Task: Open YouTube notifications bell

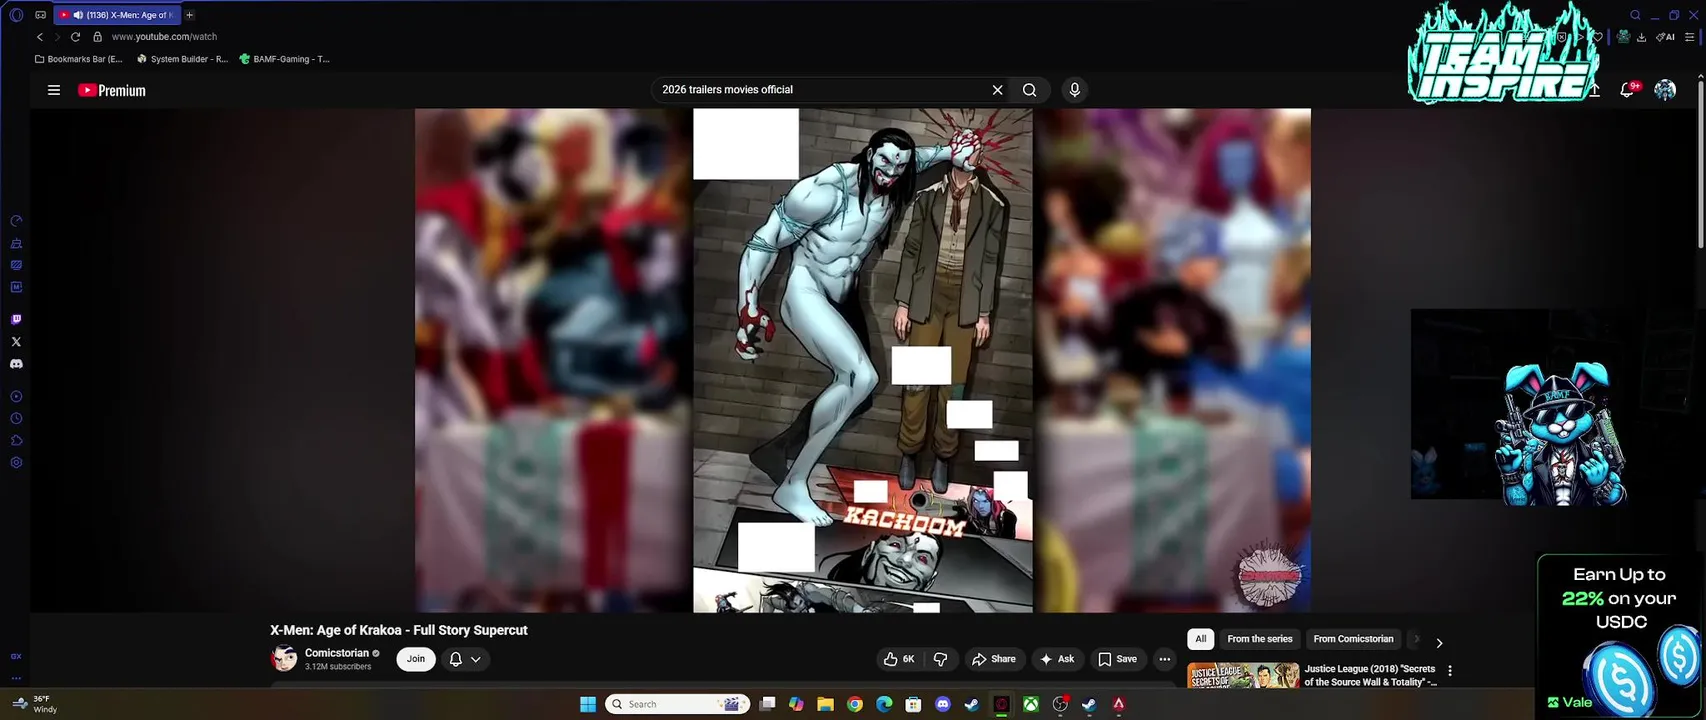Action: pyautogui.click(x=1627, y=90)
